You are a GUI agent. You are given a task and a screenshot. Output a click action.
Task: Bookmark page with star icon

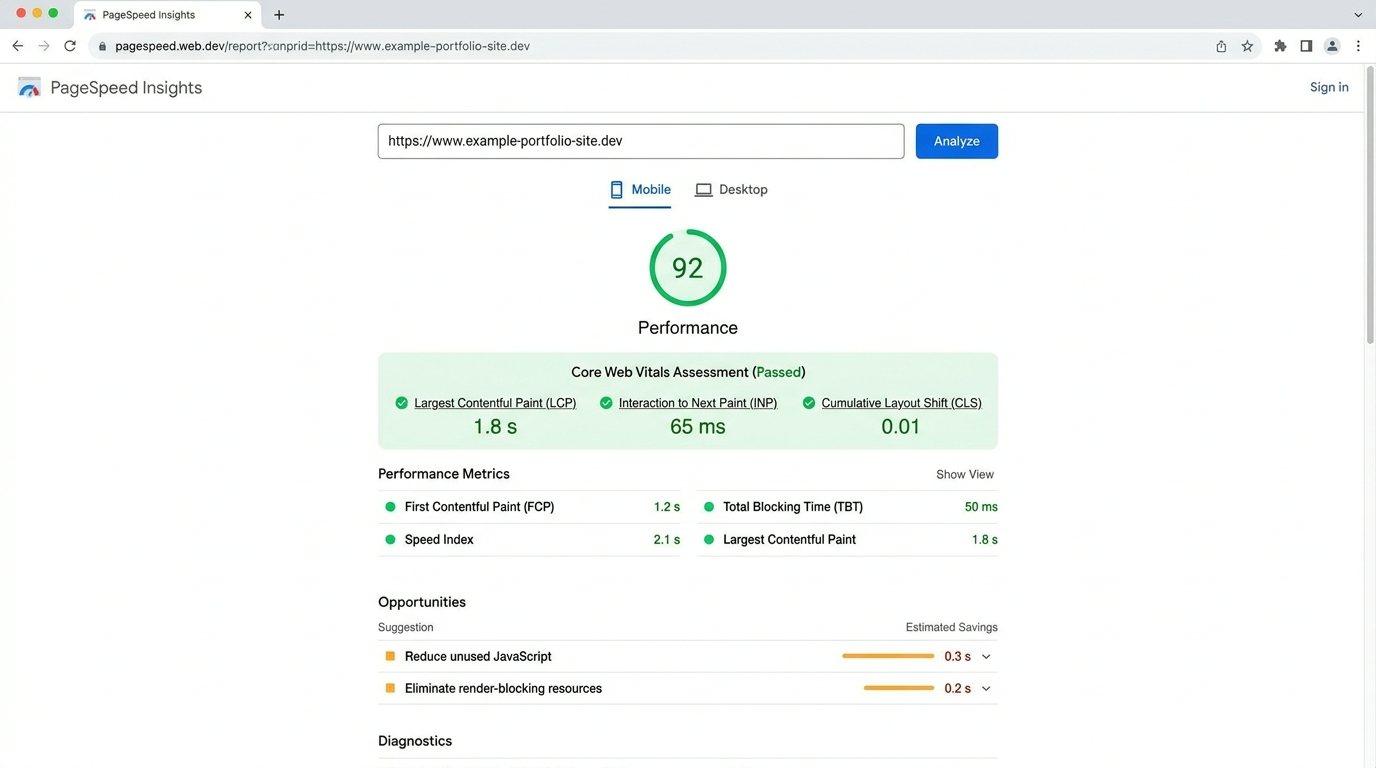click(1247, 46)
